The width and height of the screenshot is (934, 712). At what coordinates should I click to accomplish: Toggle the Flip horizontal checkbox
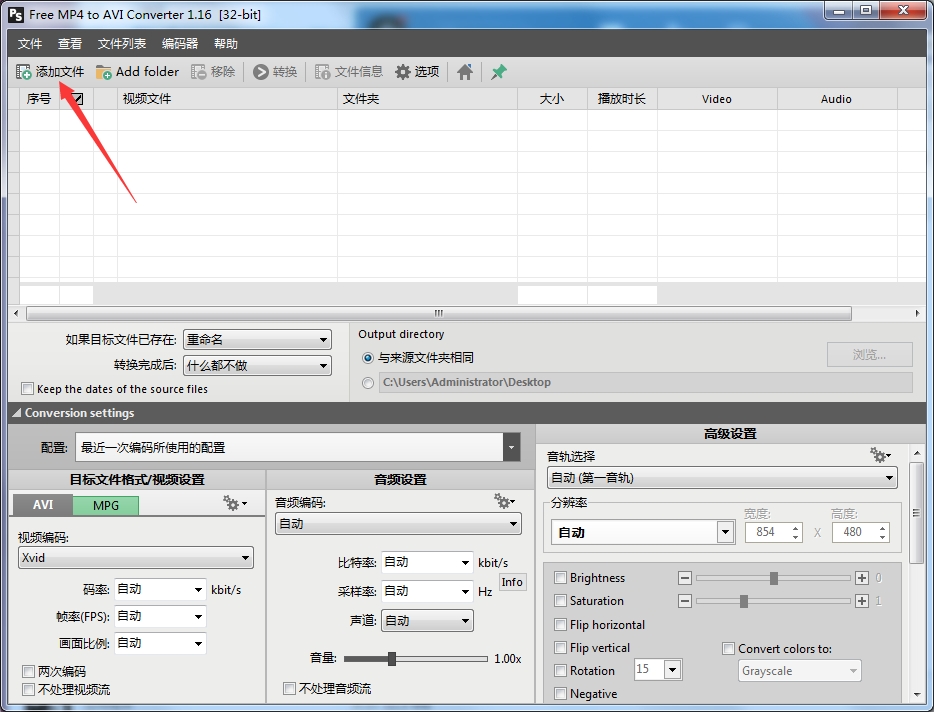[561, 625]
